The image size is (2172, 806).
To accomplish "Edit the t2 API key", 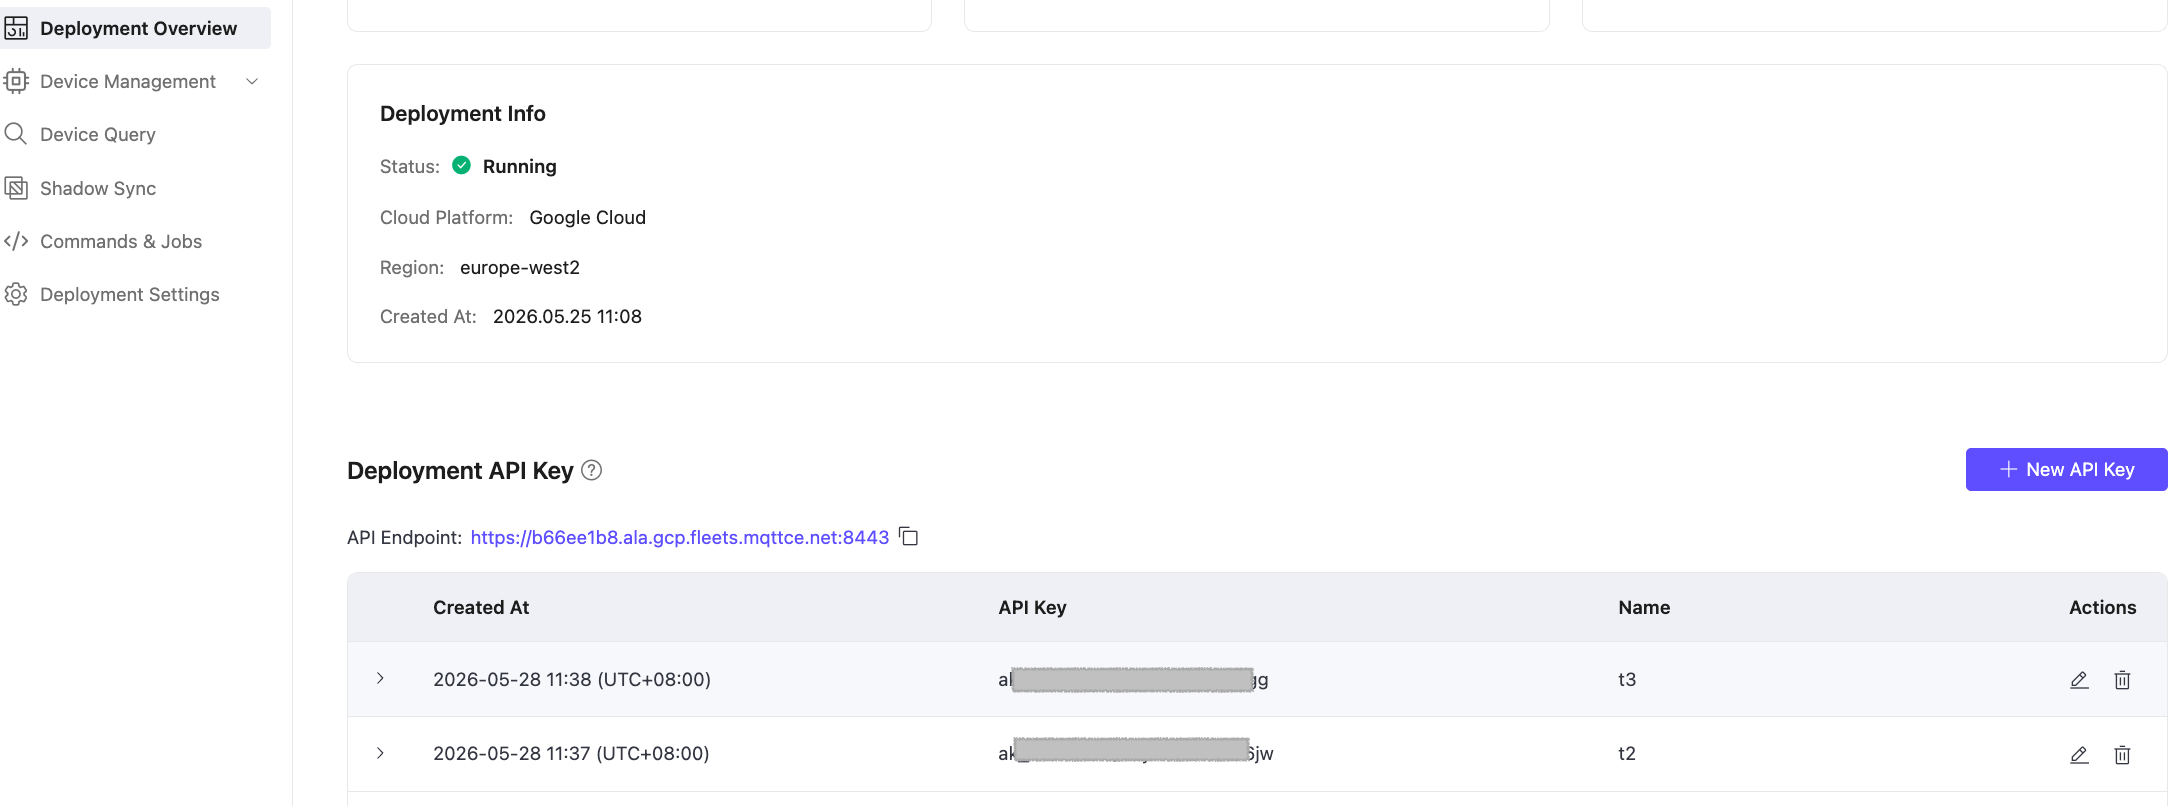I will (x=2079, y=755).
